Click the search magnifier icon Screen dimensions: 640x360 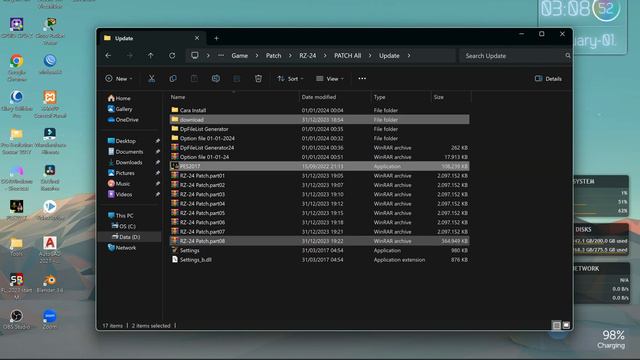click(568, 56)
